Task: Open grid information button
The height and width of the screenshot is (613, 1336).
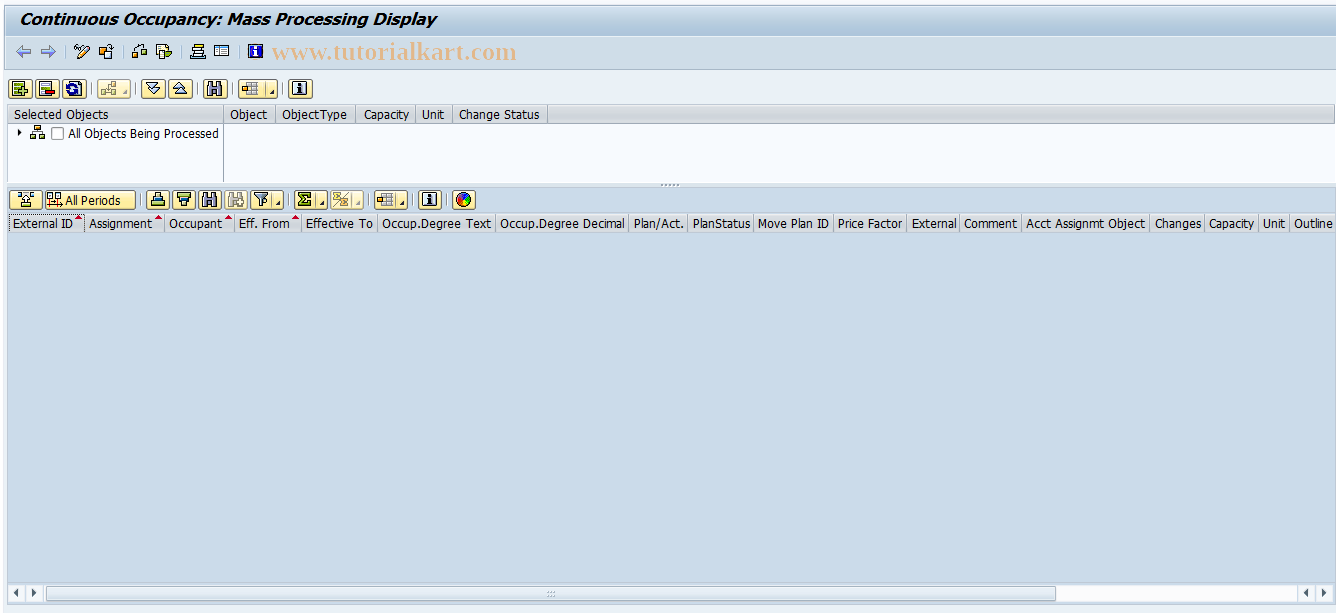Action: pyautogui.click(x=430, y=200)
